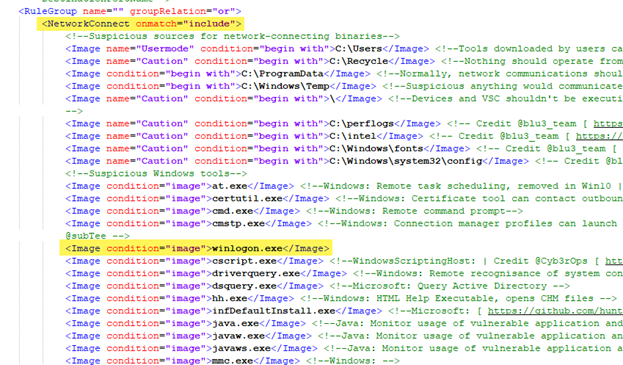Click the dsquery.exe image entry

tap(194, 286)
